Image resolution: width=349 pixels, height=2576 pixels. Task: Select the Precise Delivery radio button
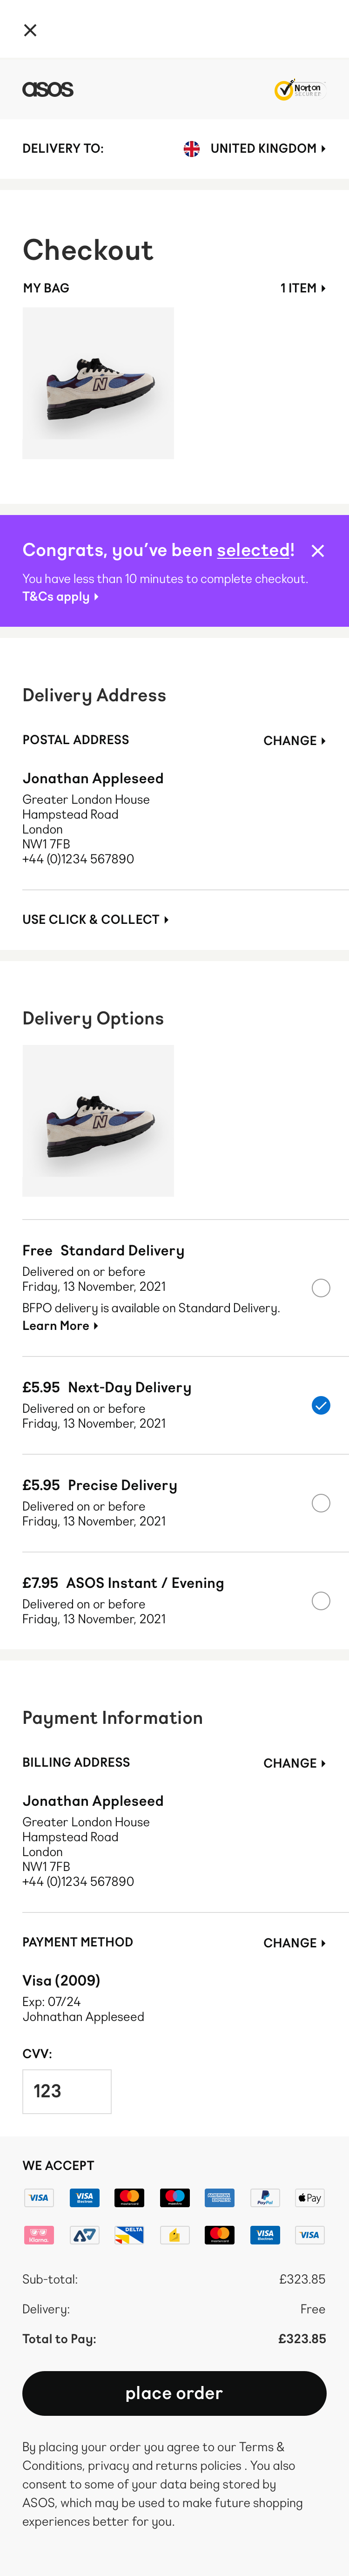(320, 1503)
